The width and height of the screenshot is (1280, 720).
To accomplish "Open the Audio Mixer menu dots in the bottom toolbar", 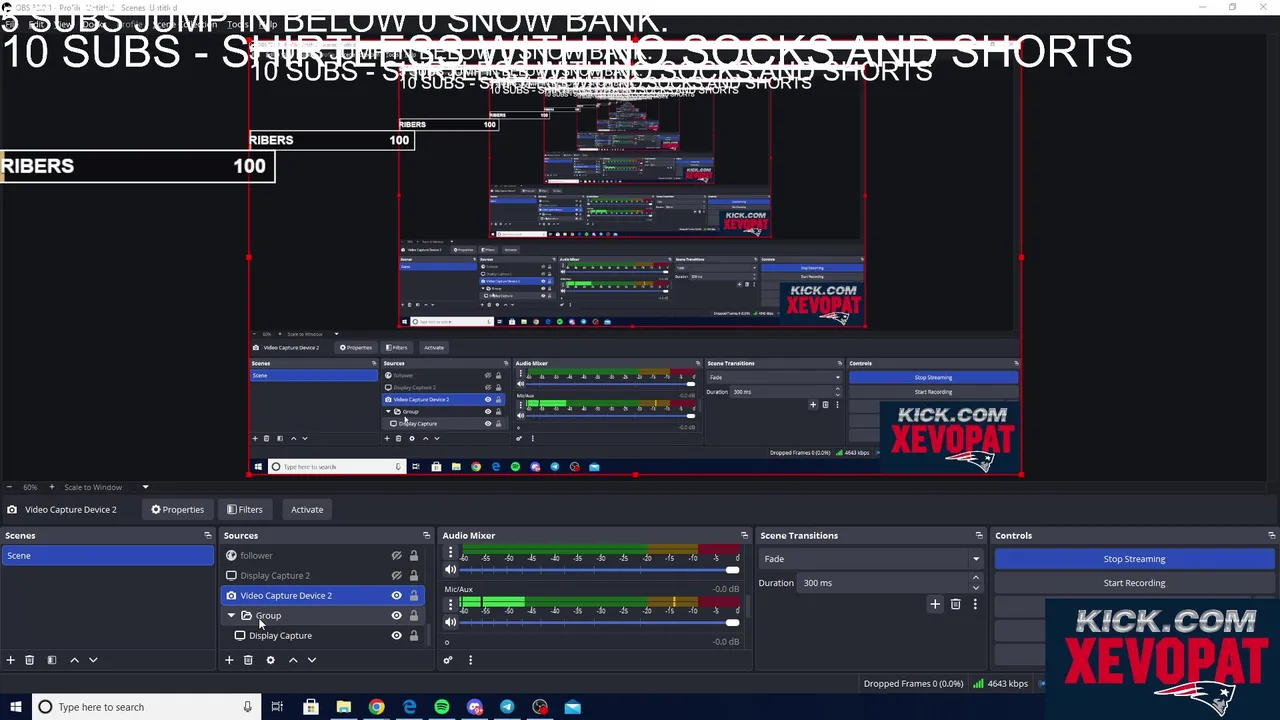I will (x=470, y=660).
